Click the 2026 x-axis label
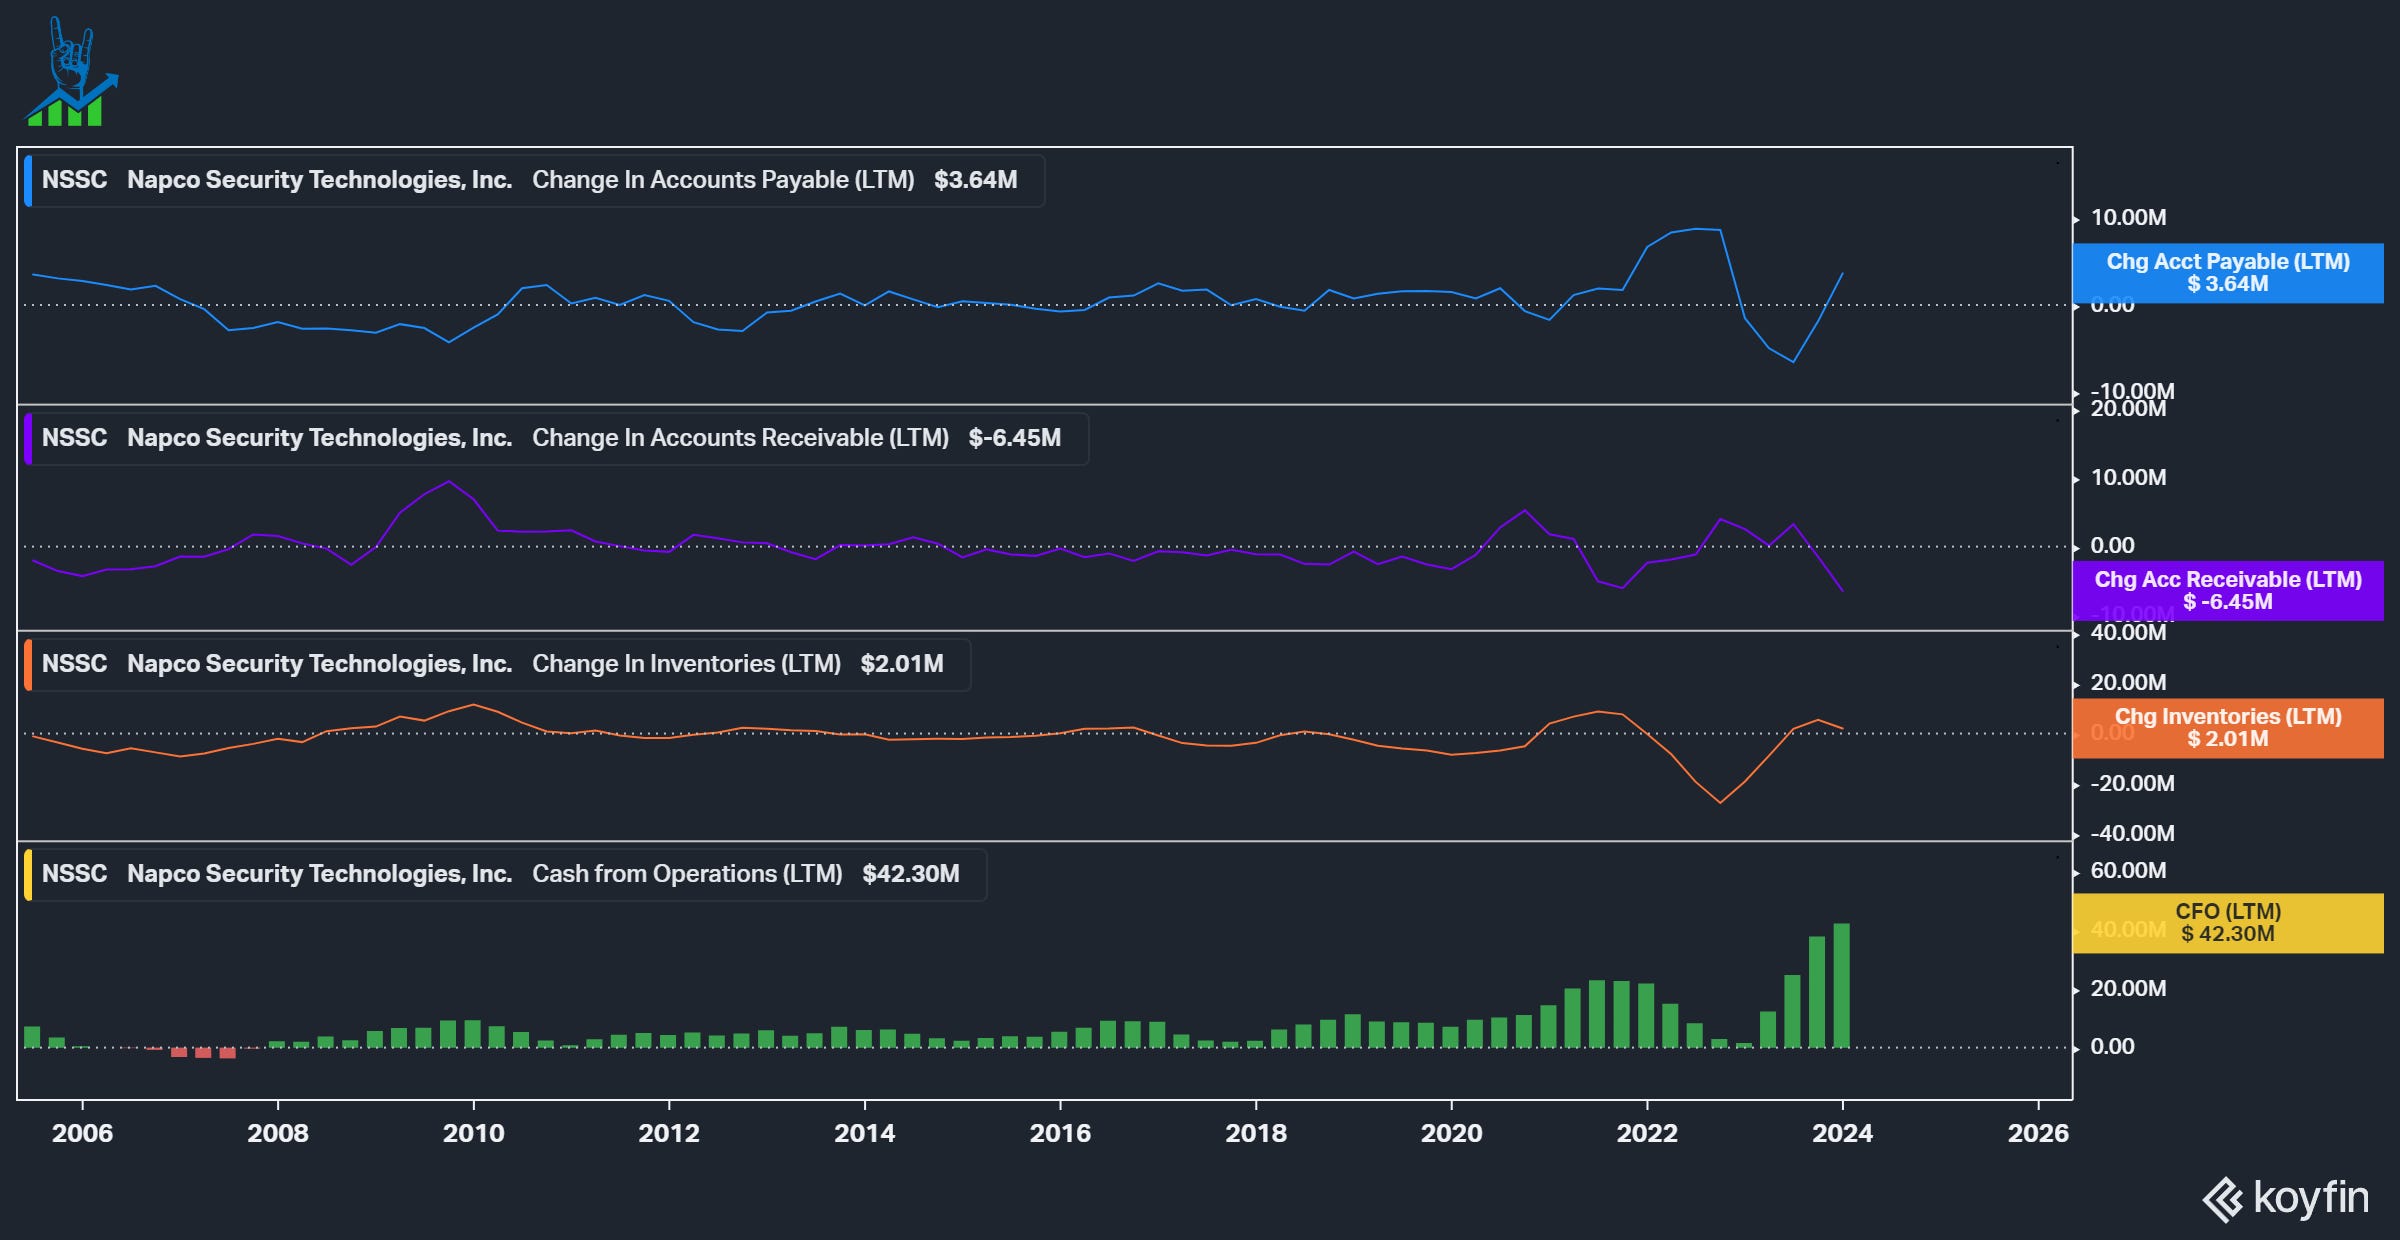Image resolution: width=2400 pixels, height=1240 pixels. coord(2038,1133)
